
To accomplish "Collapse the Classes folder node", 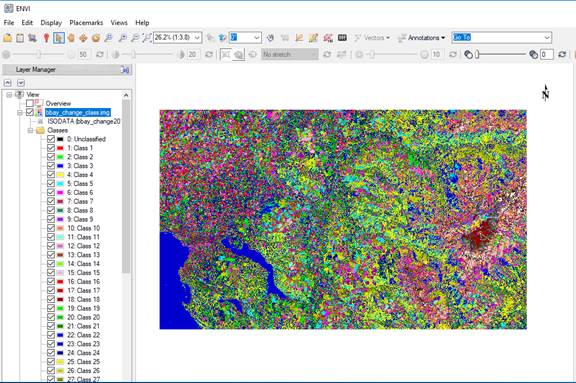I will click(30, 130).
